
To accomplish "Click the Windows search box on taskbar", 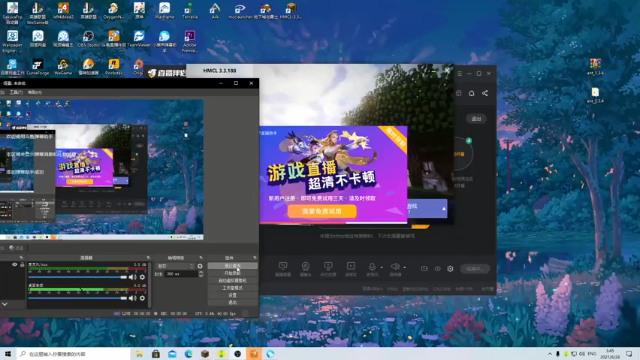I will tap(73, 354).
